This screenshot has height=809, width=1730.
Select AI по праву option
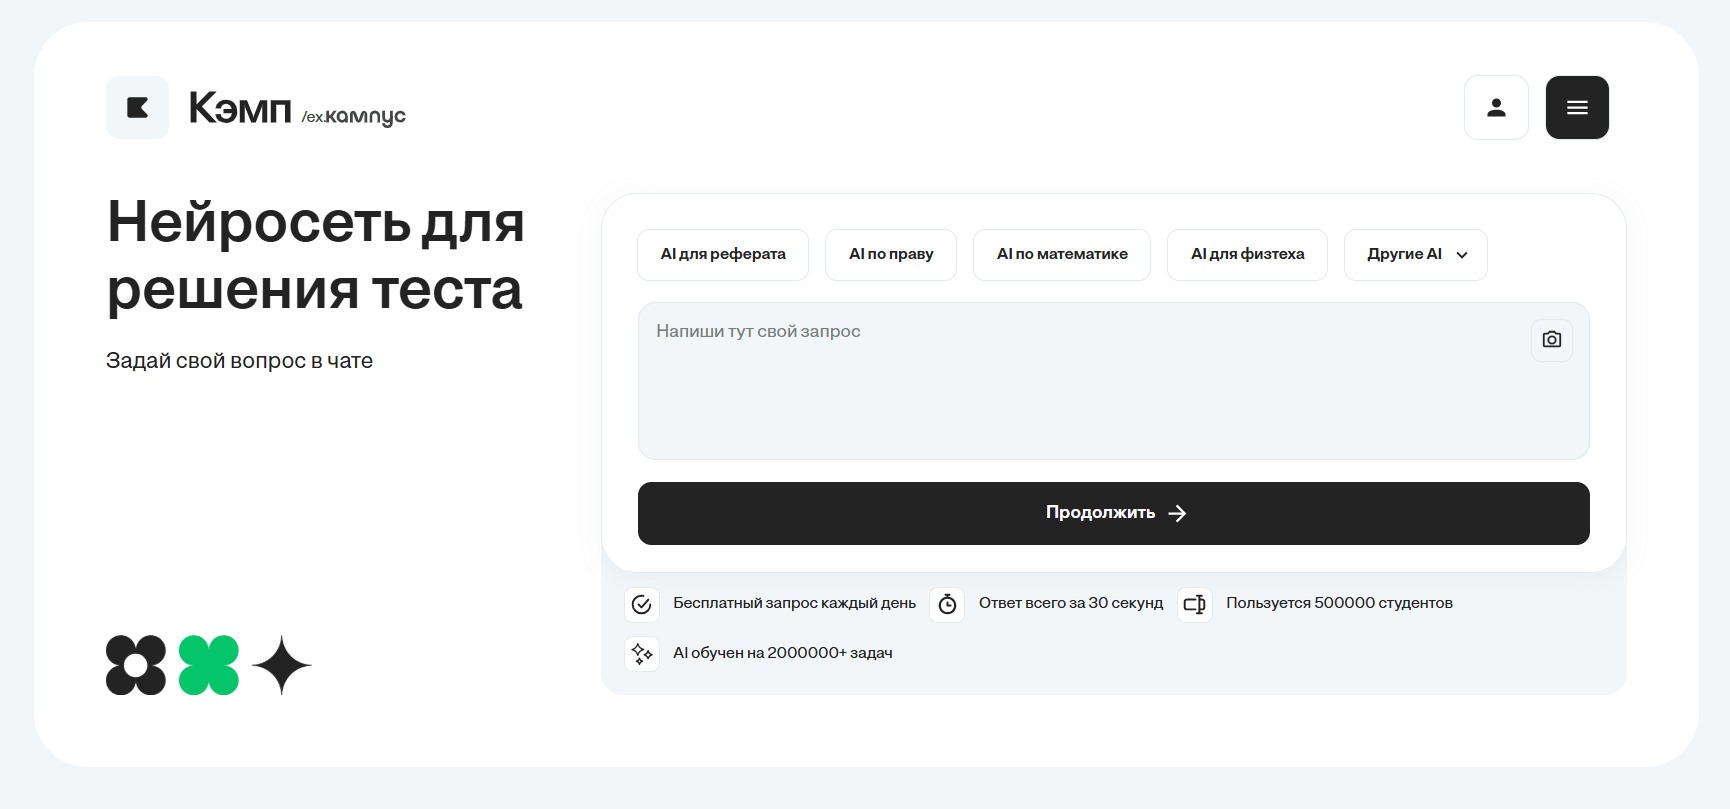coord(891,255)
